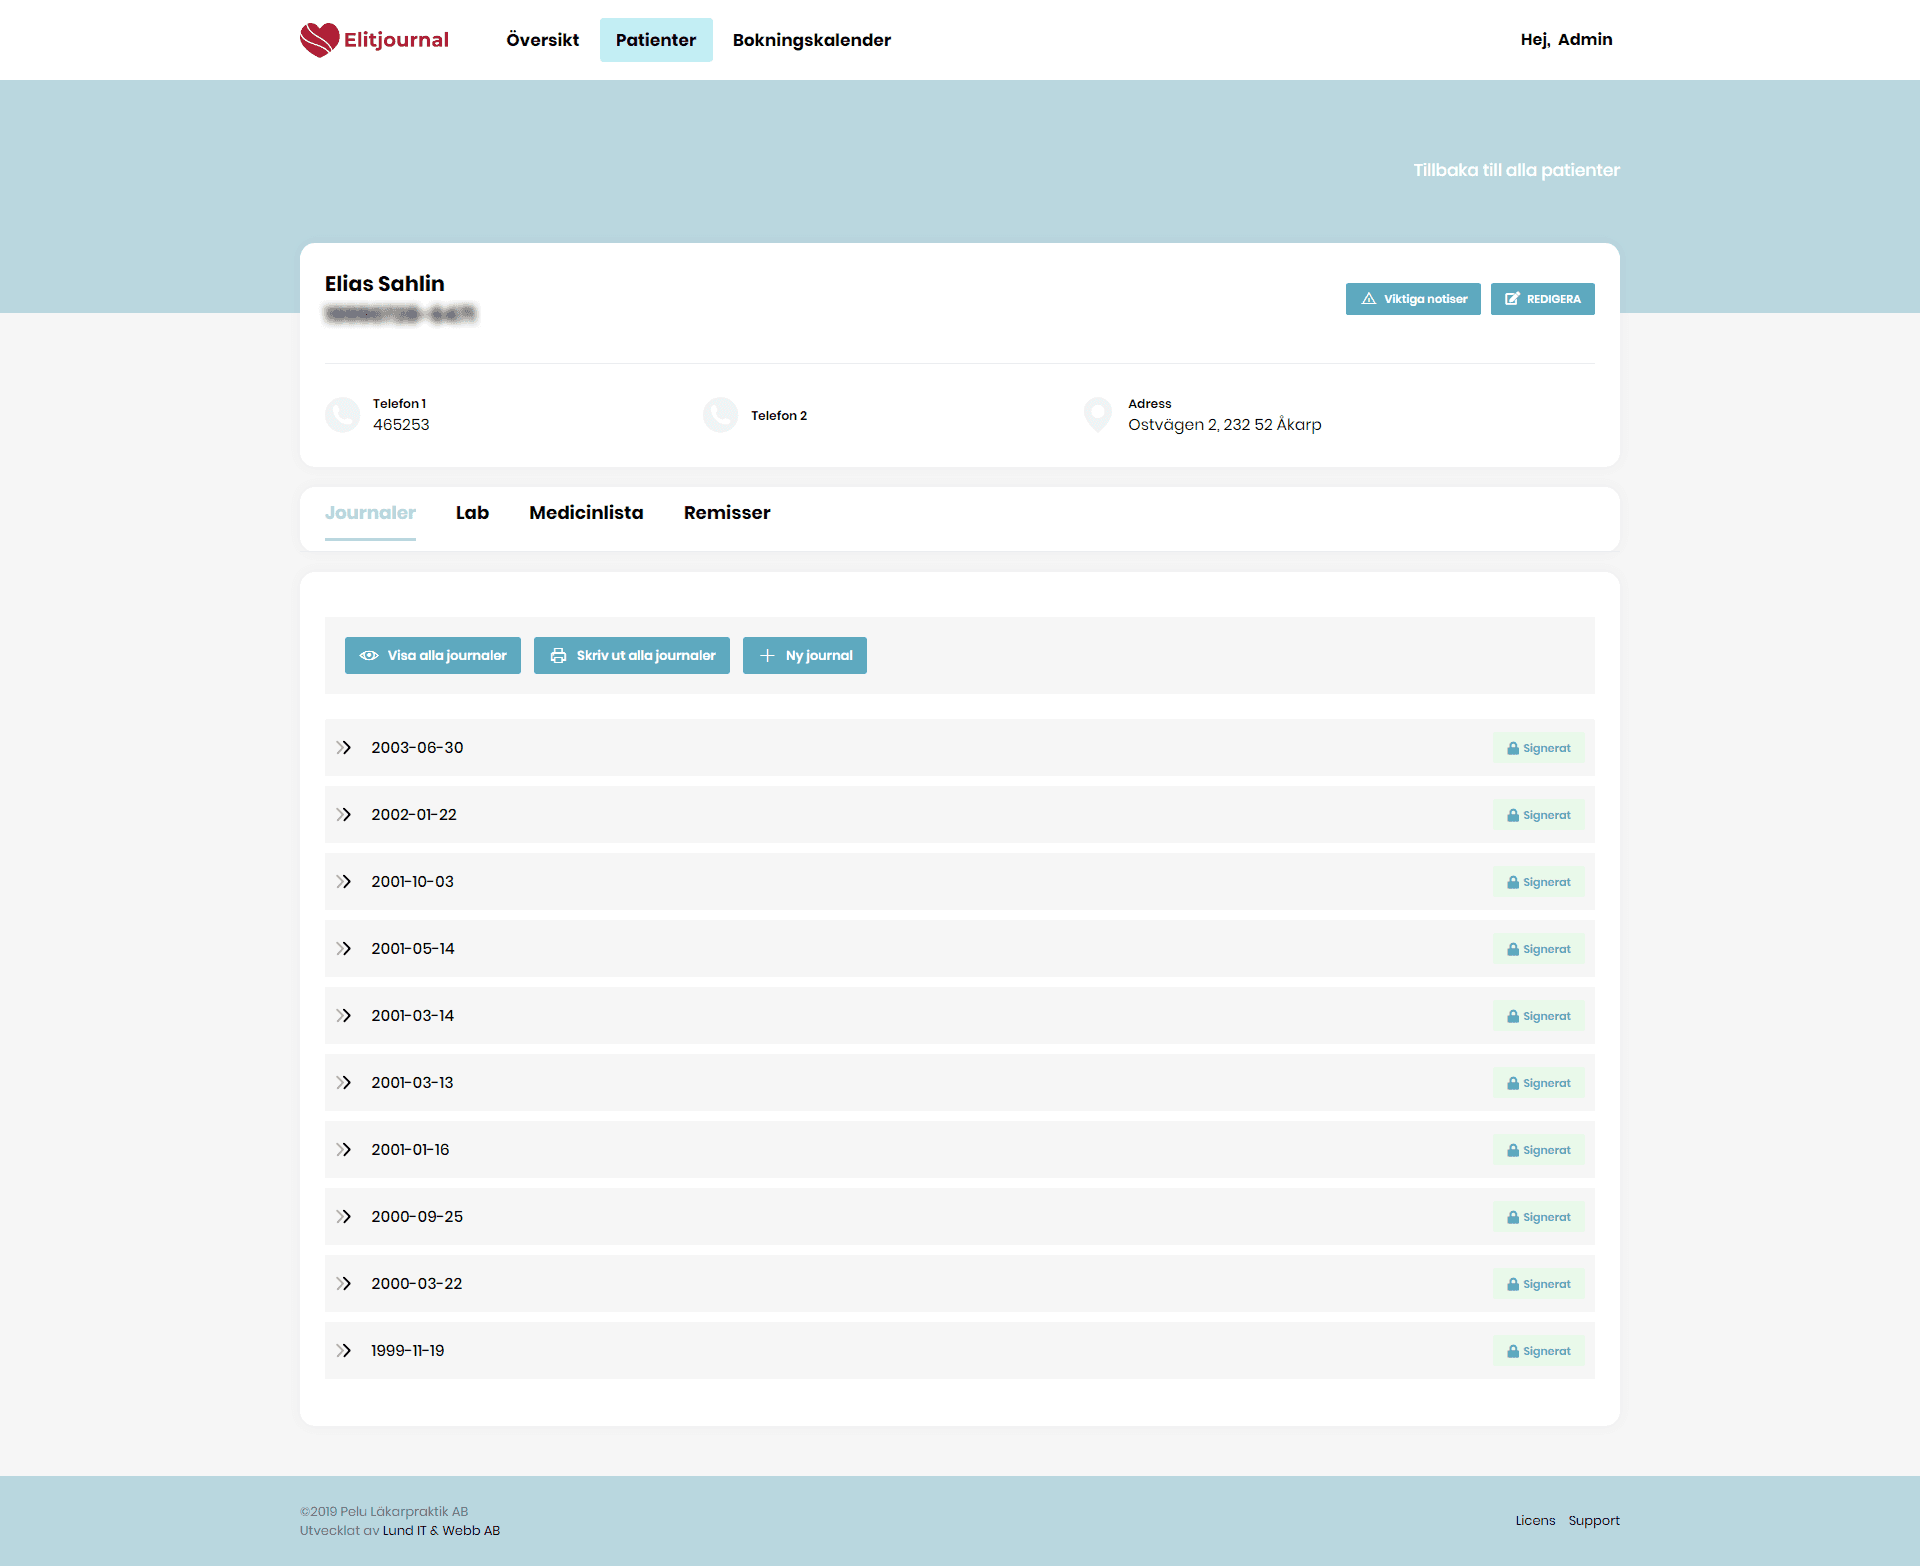1920x1566 pixels.
Task: Open the Support footer link
Action: pos(1594,1521)
